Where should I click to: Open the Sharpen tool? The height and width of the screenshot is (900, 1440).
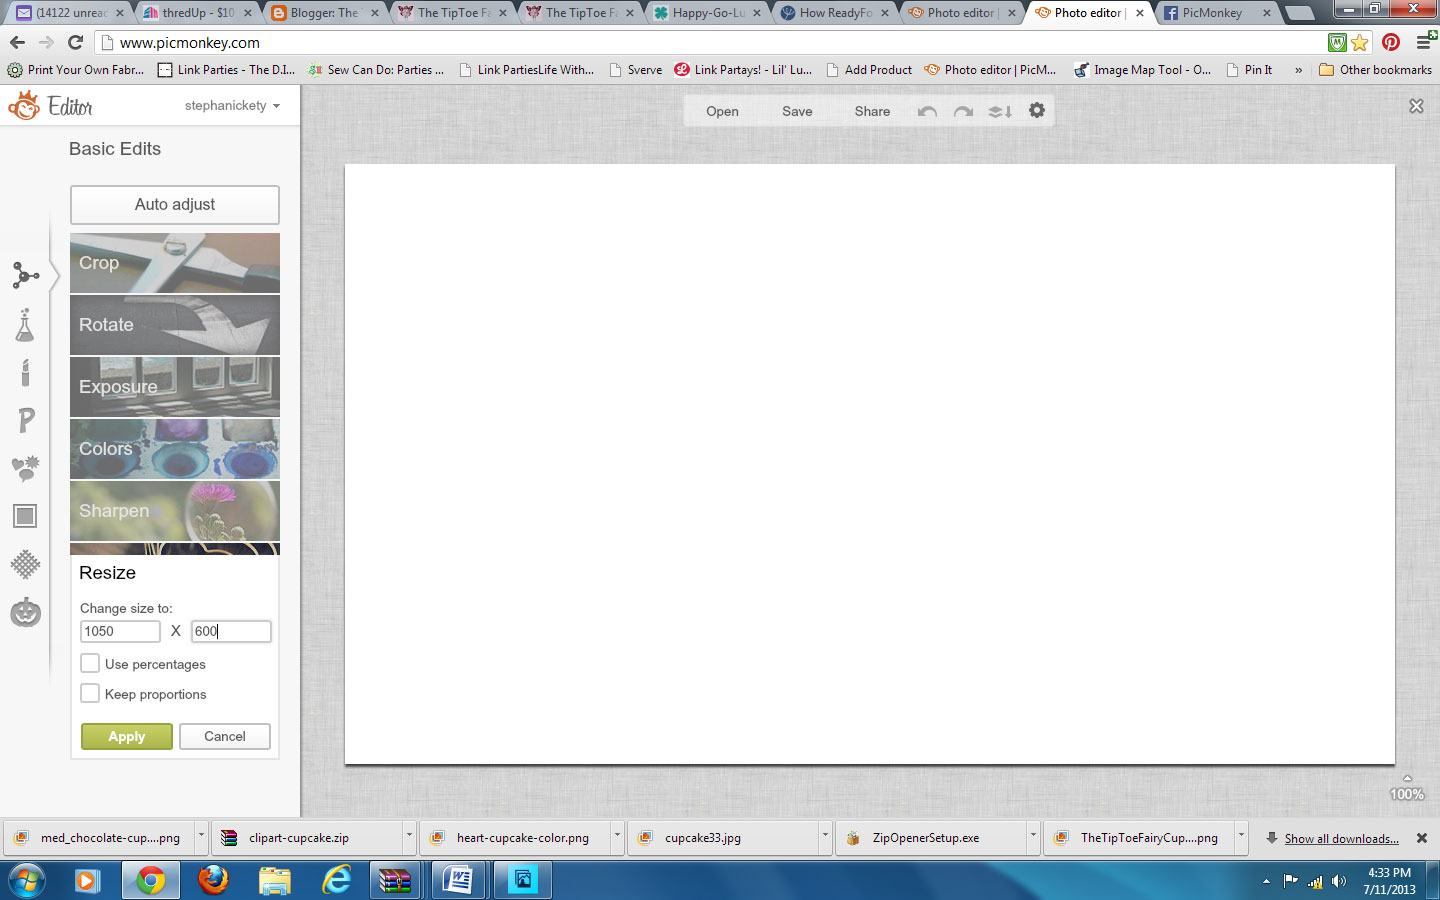175,511
